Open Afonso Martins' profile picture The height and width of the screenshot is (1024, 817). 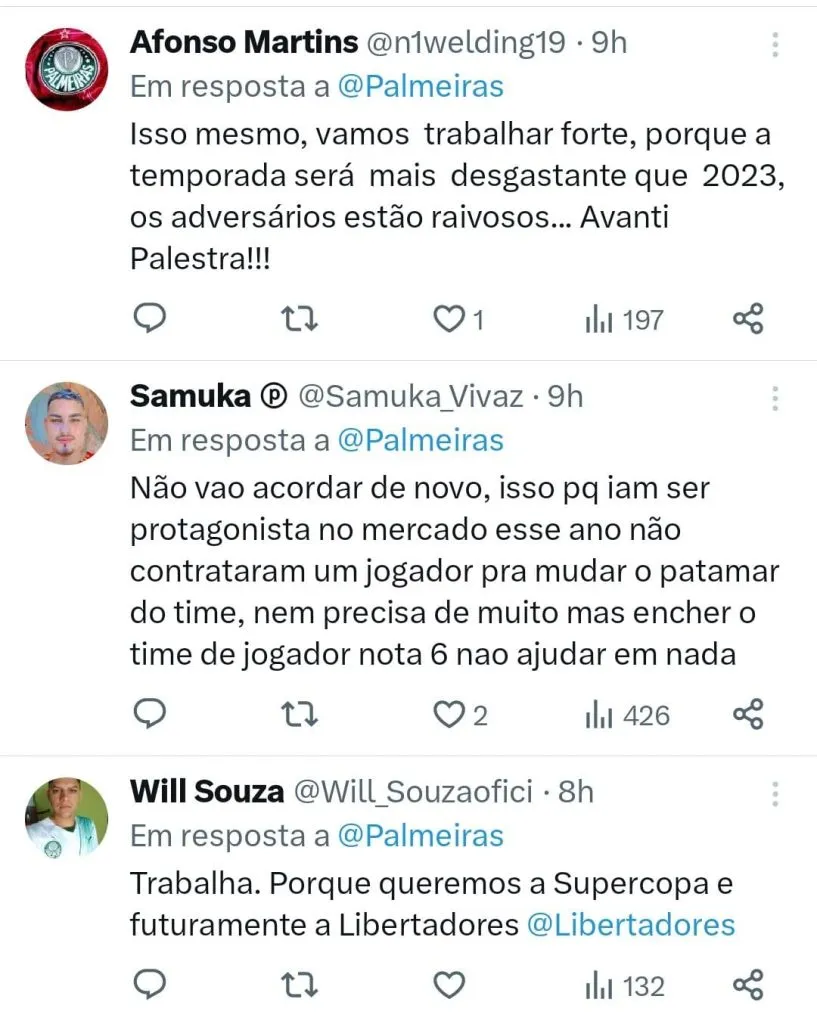point(66,69)
